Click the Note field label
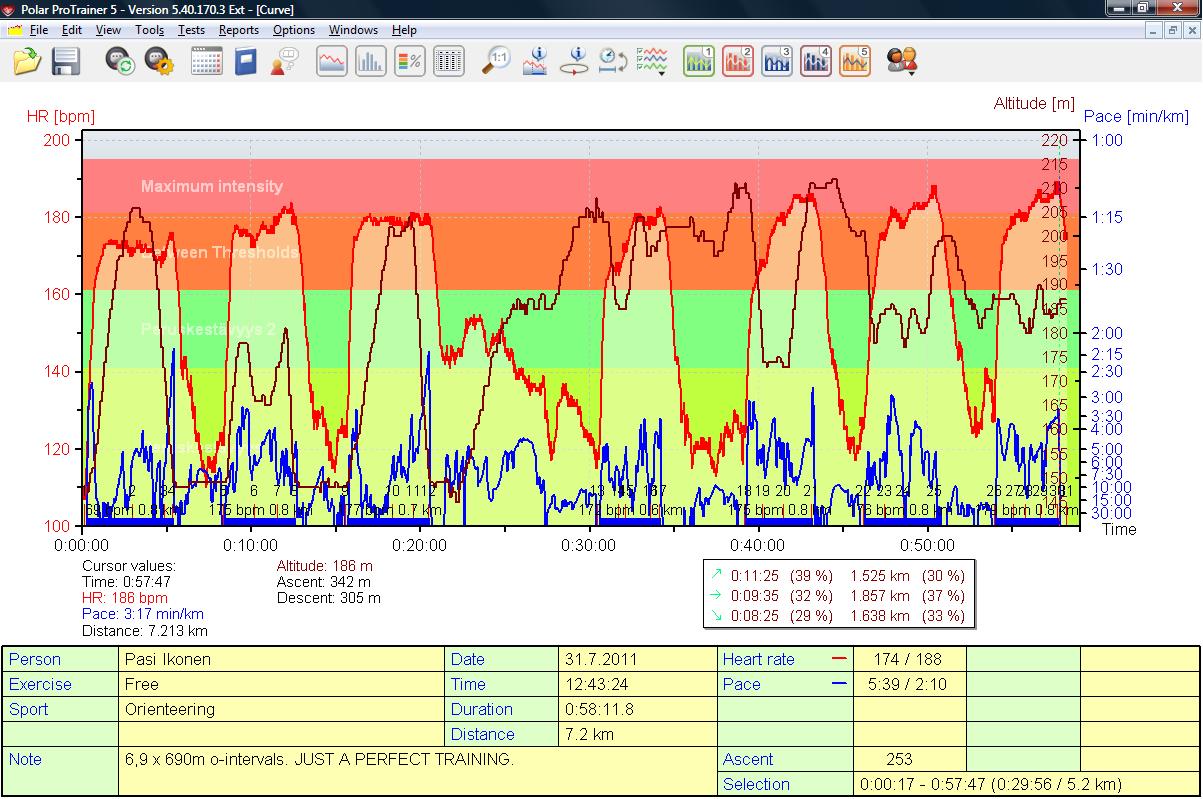 25,759
